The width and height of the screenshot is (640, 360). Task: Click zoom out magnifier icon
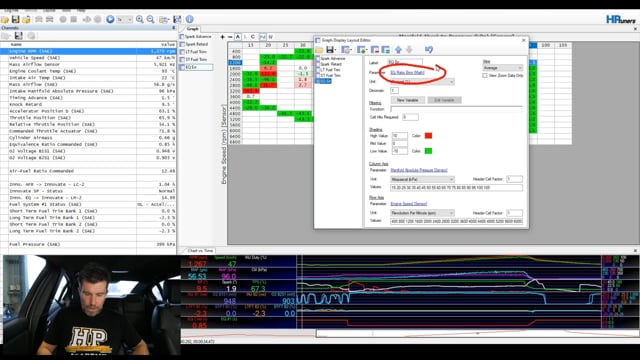150,19
